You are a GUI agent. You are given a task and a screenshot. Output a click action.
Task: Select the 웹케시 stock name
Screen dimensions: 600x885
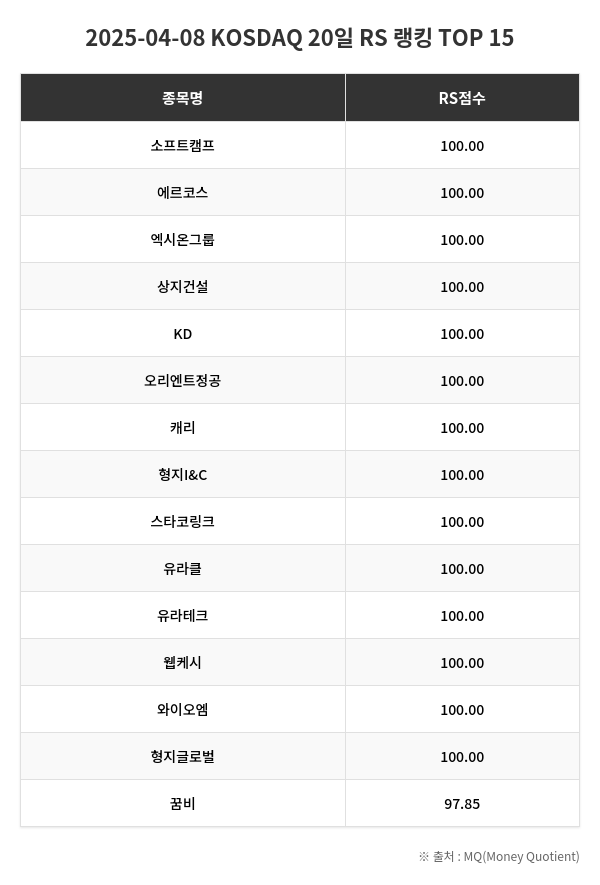pos(182,662)
